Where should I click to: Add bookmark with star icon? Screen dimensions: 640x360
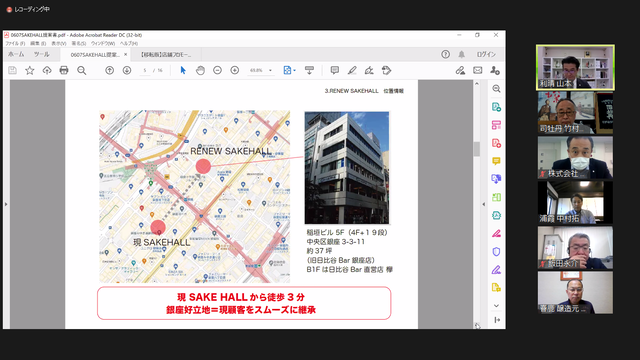coord(30,71)
